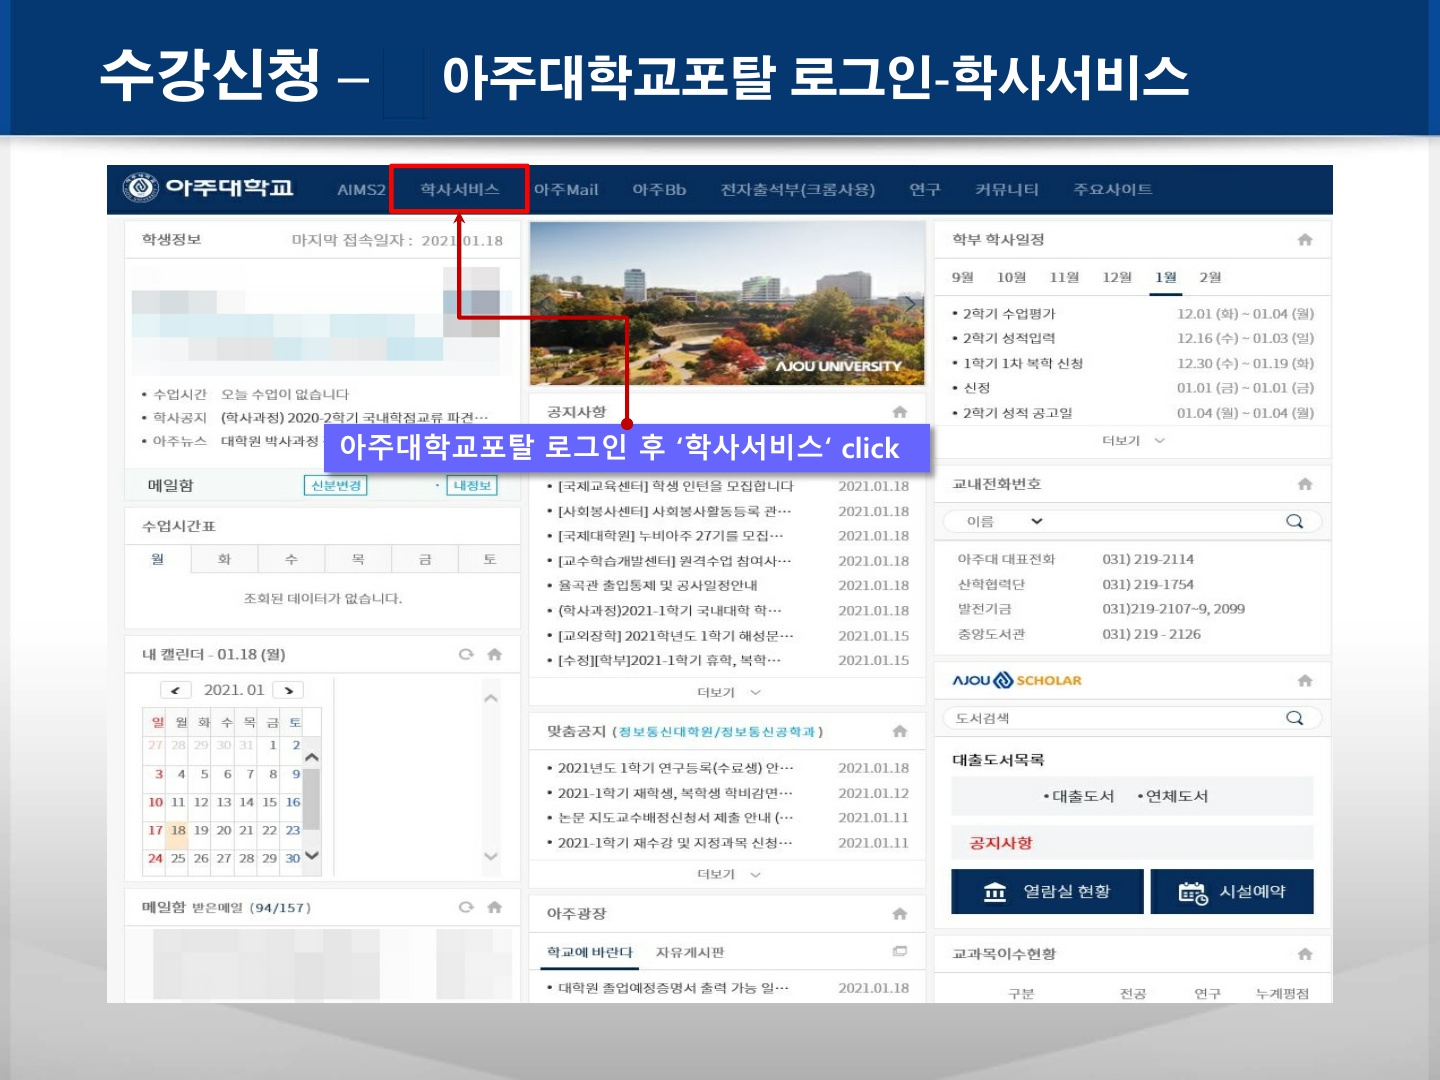This screenshot has width=1440, height=1080.
Task: Click the 시설예약 button
Action: pyautogui.click(x=1231, y=891)
